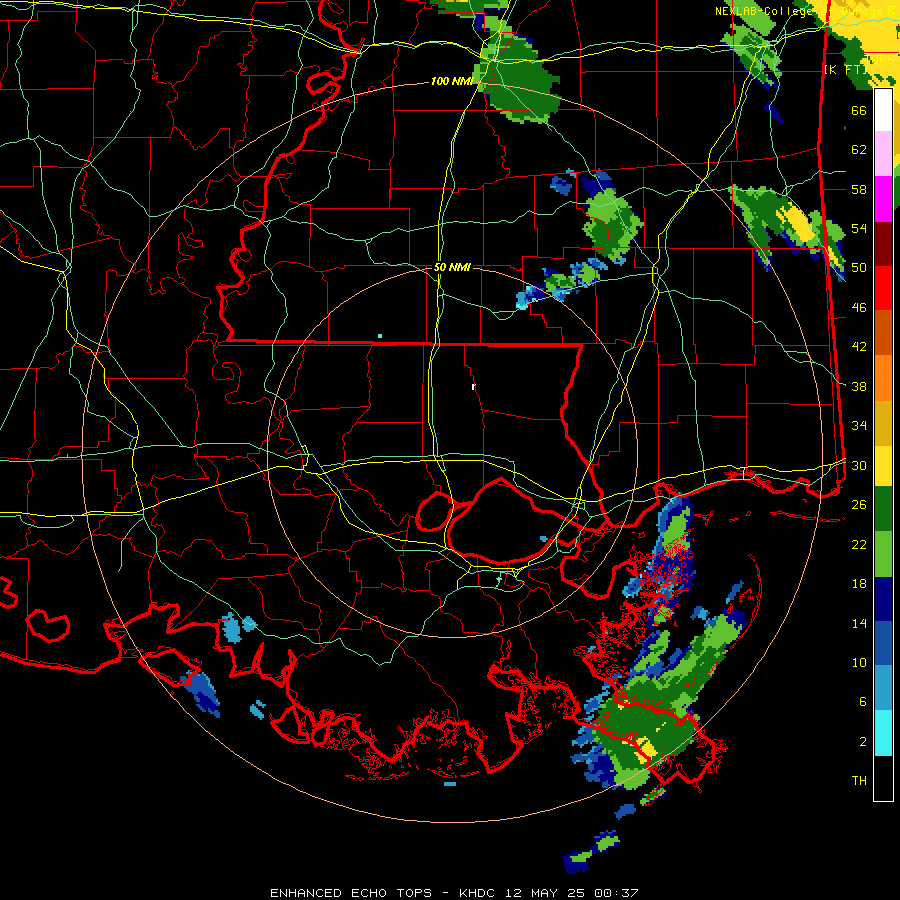
Task: Click the '6' scale label
Action: pos(862,702)
